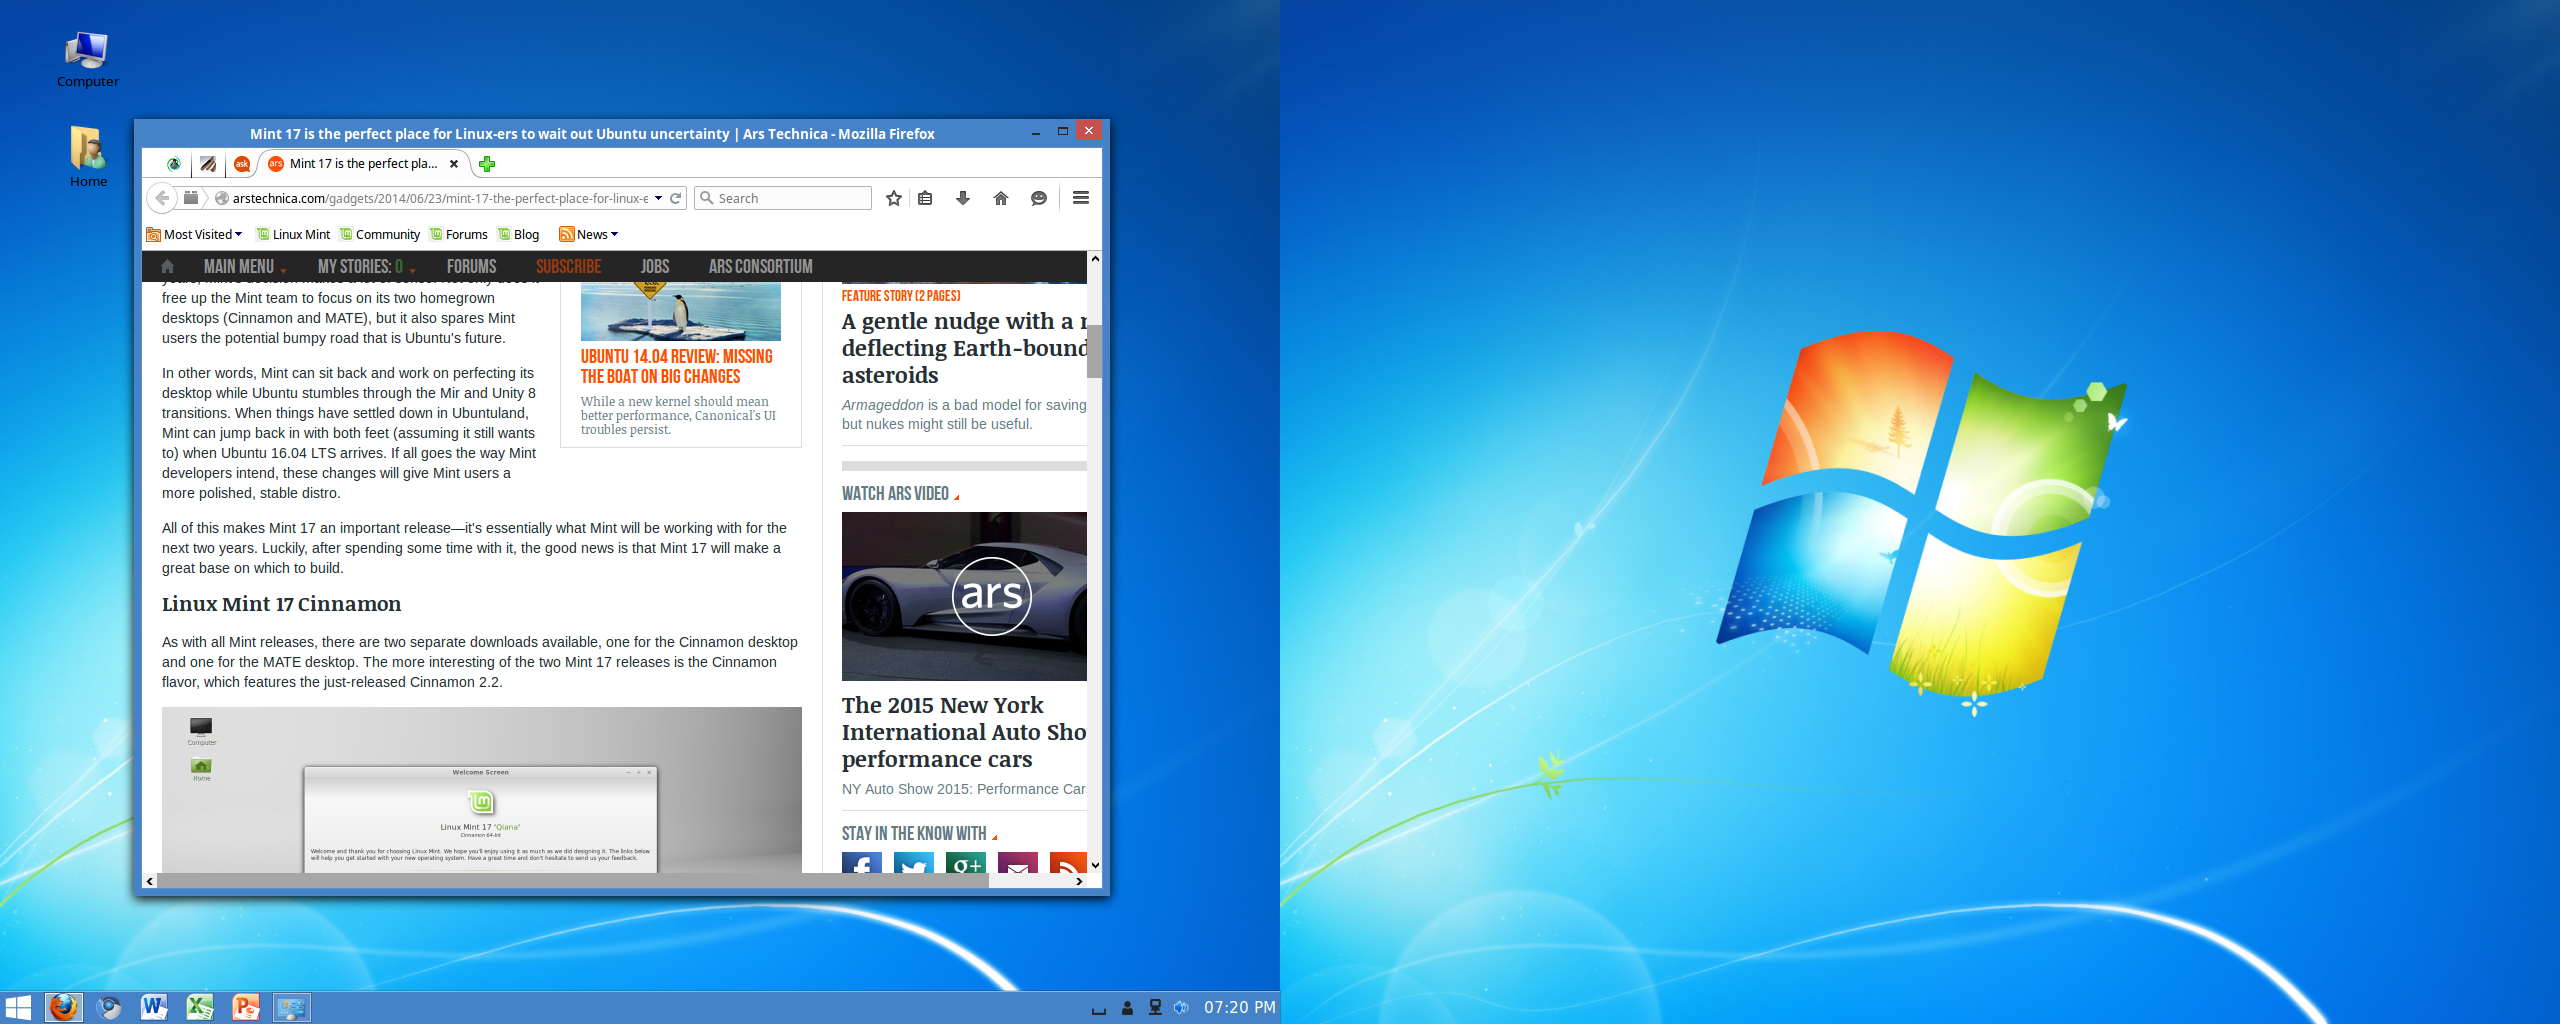Click the vertical scrollbar thumb
This screenshot has width=2560, height=1024.
click(x=1094, y=351)
